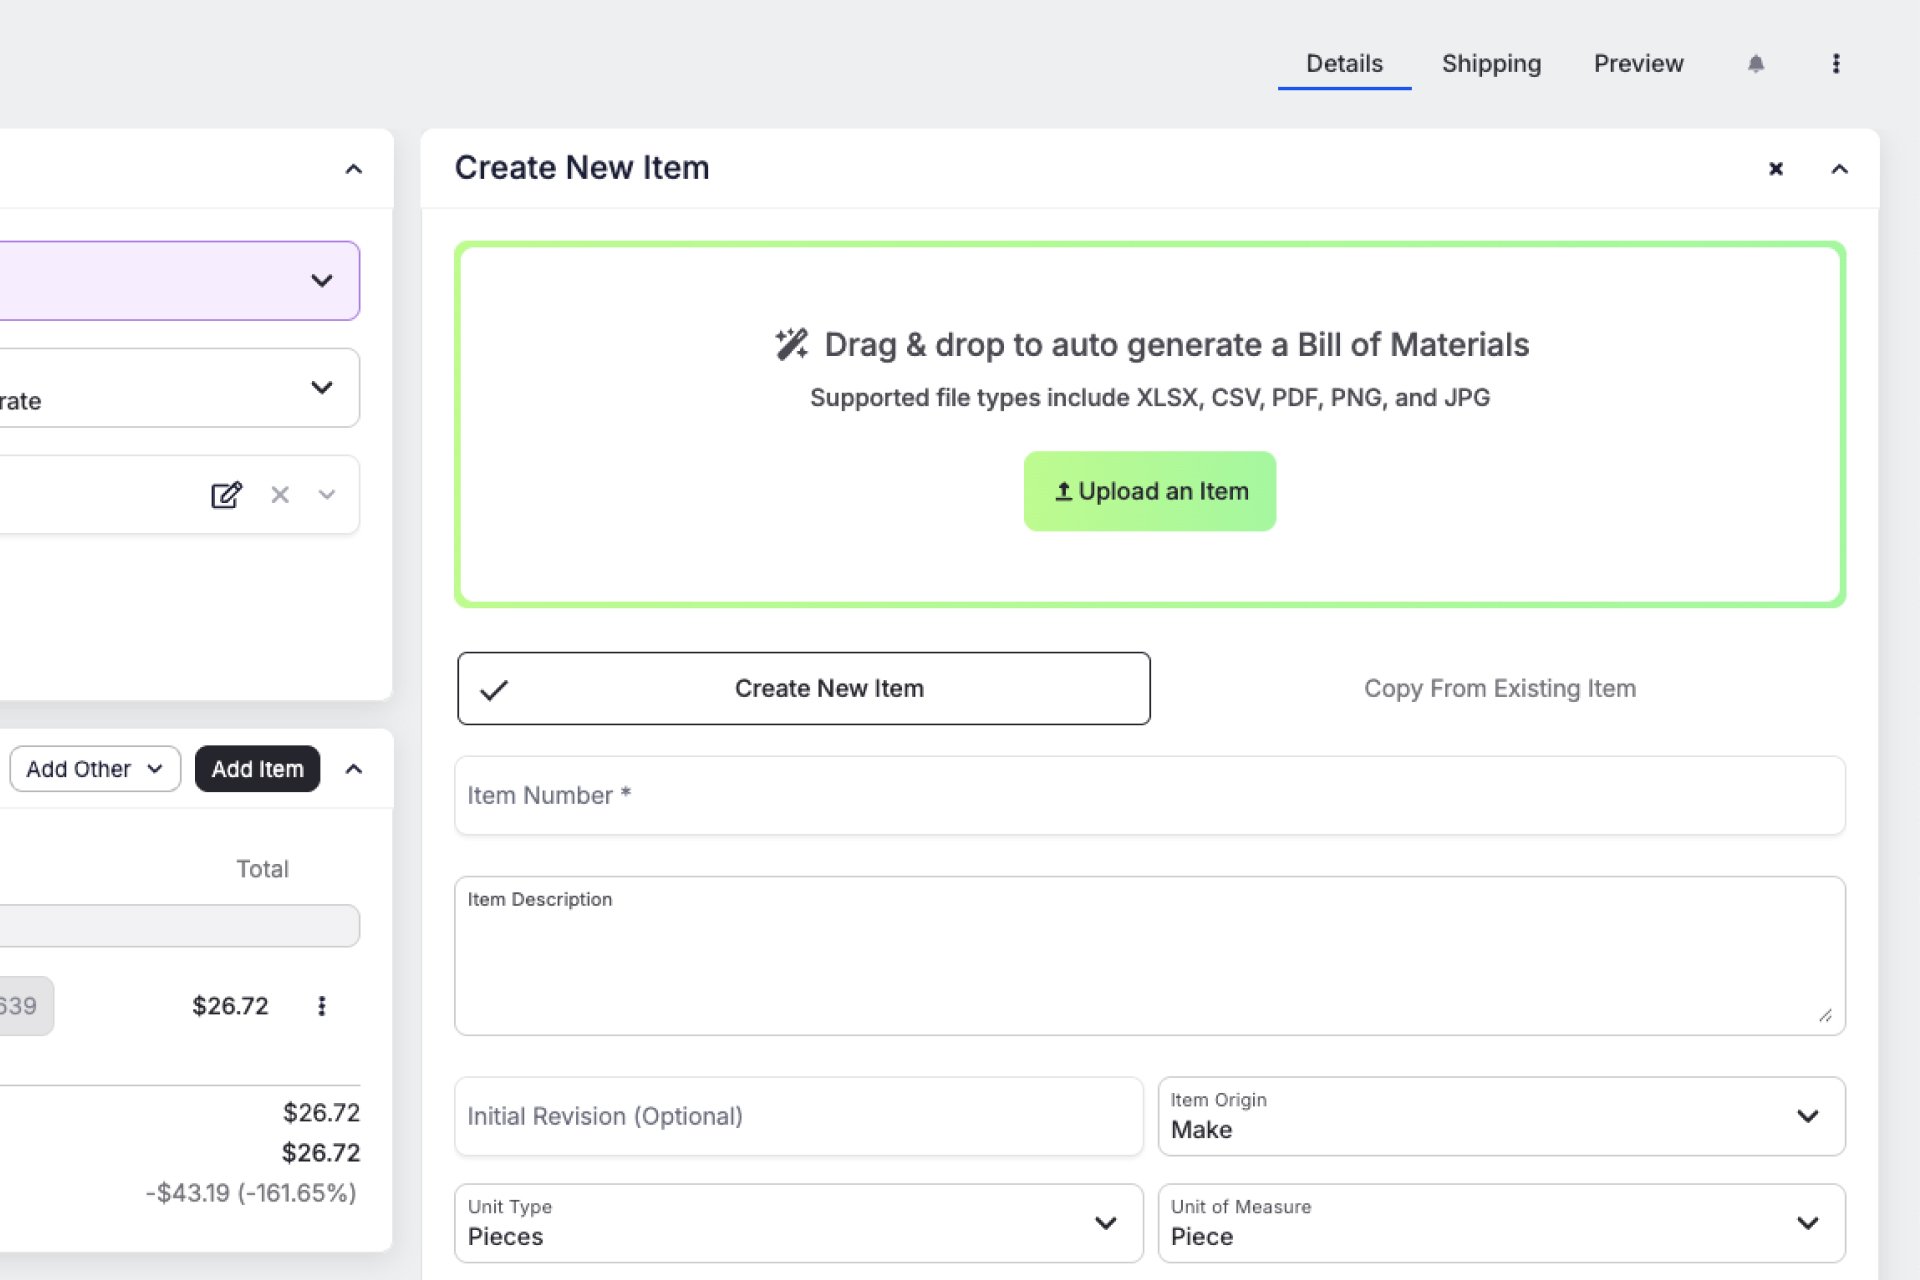The width and height of the screenshot is (1920, 1280).
Task: Click the Upload an Item button
Action: pos(1150,491)
